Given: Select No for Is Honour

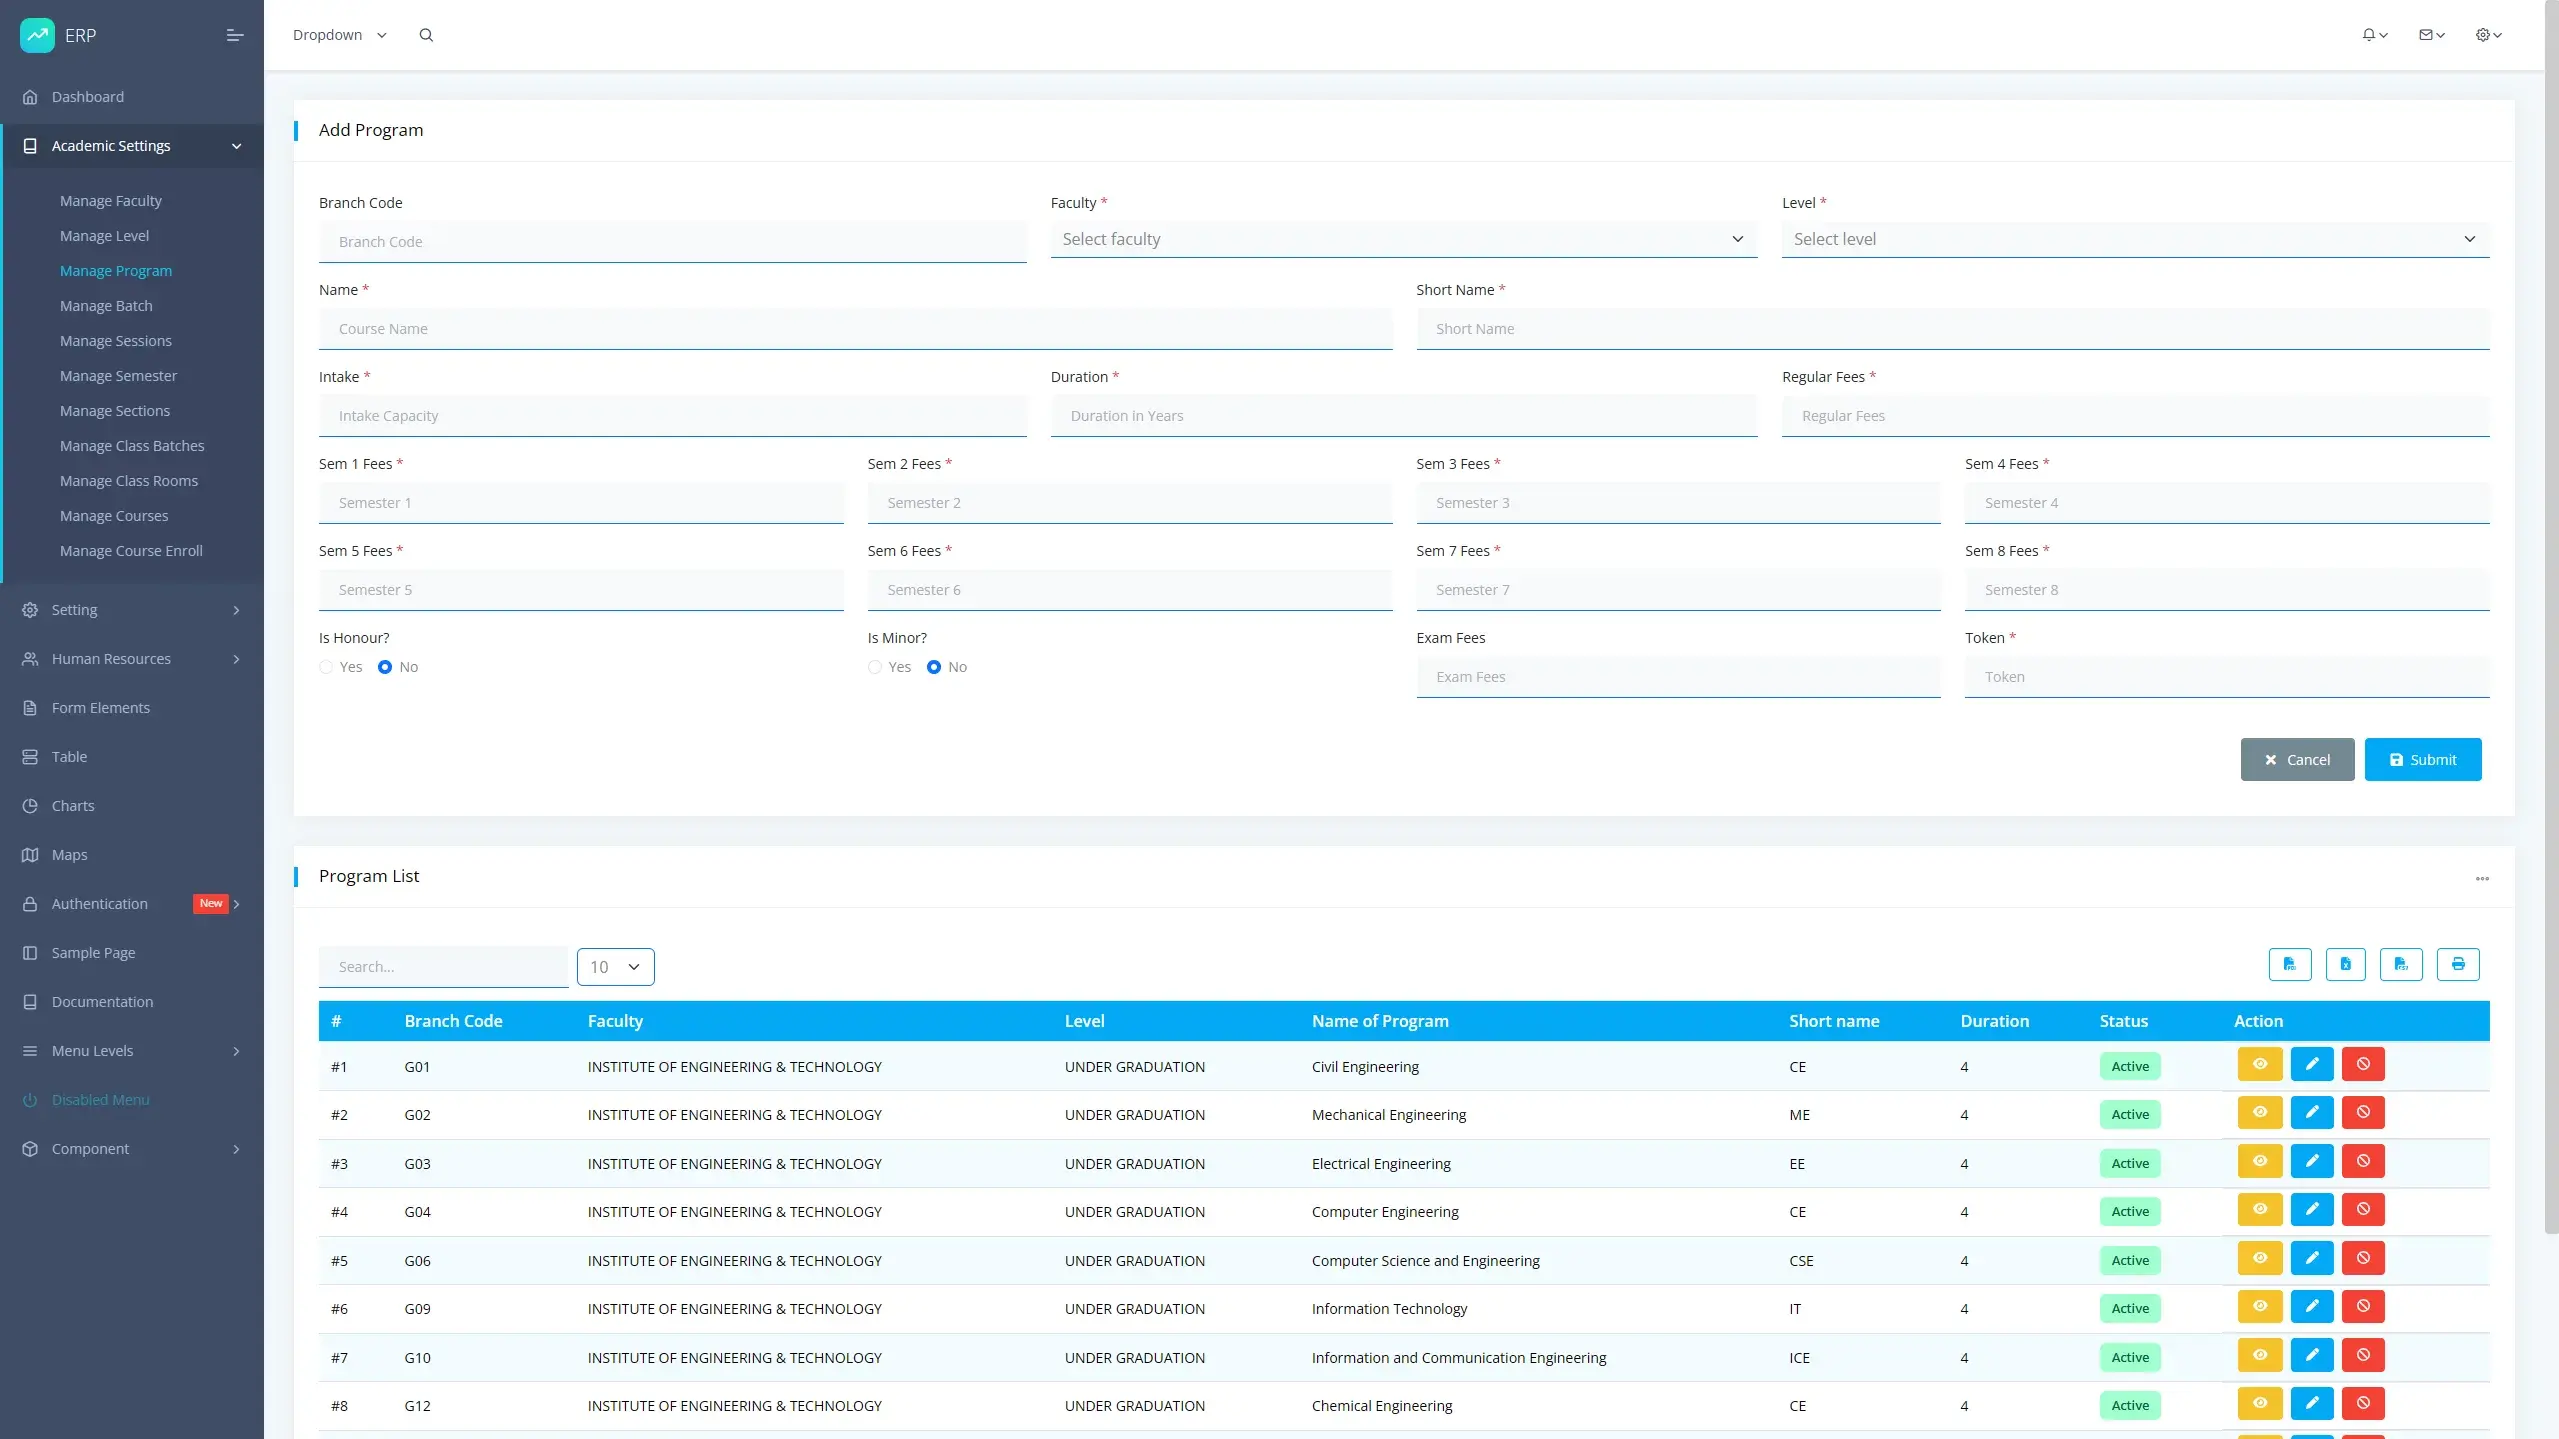Looking at the screenshot, I should [385, 667].
